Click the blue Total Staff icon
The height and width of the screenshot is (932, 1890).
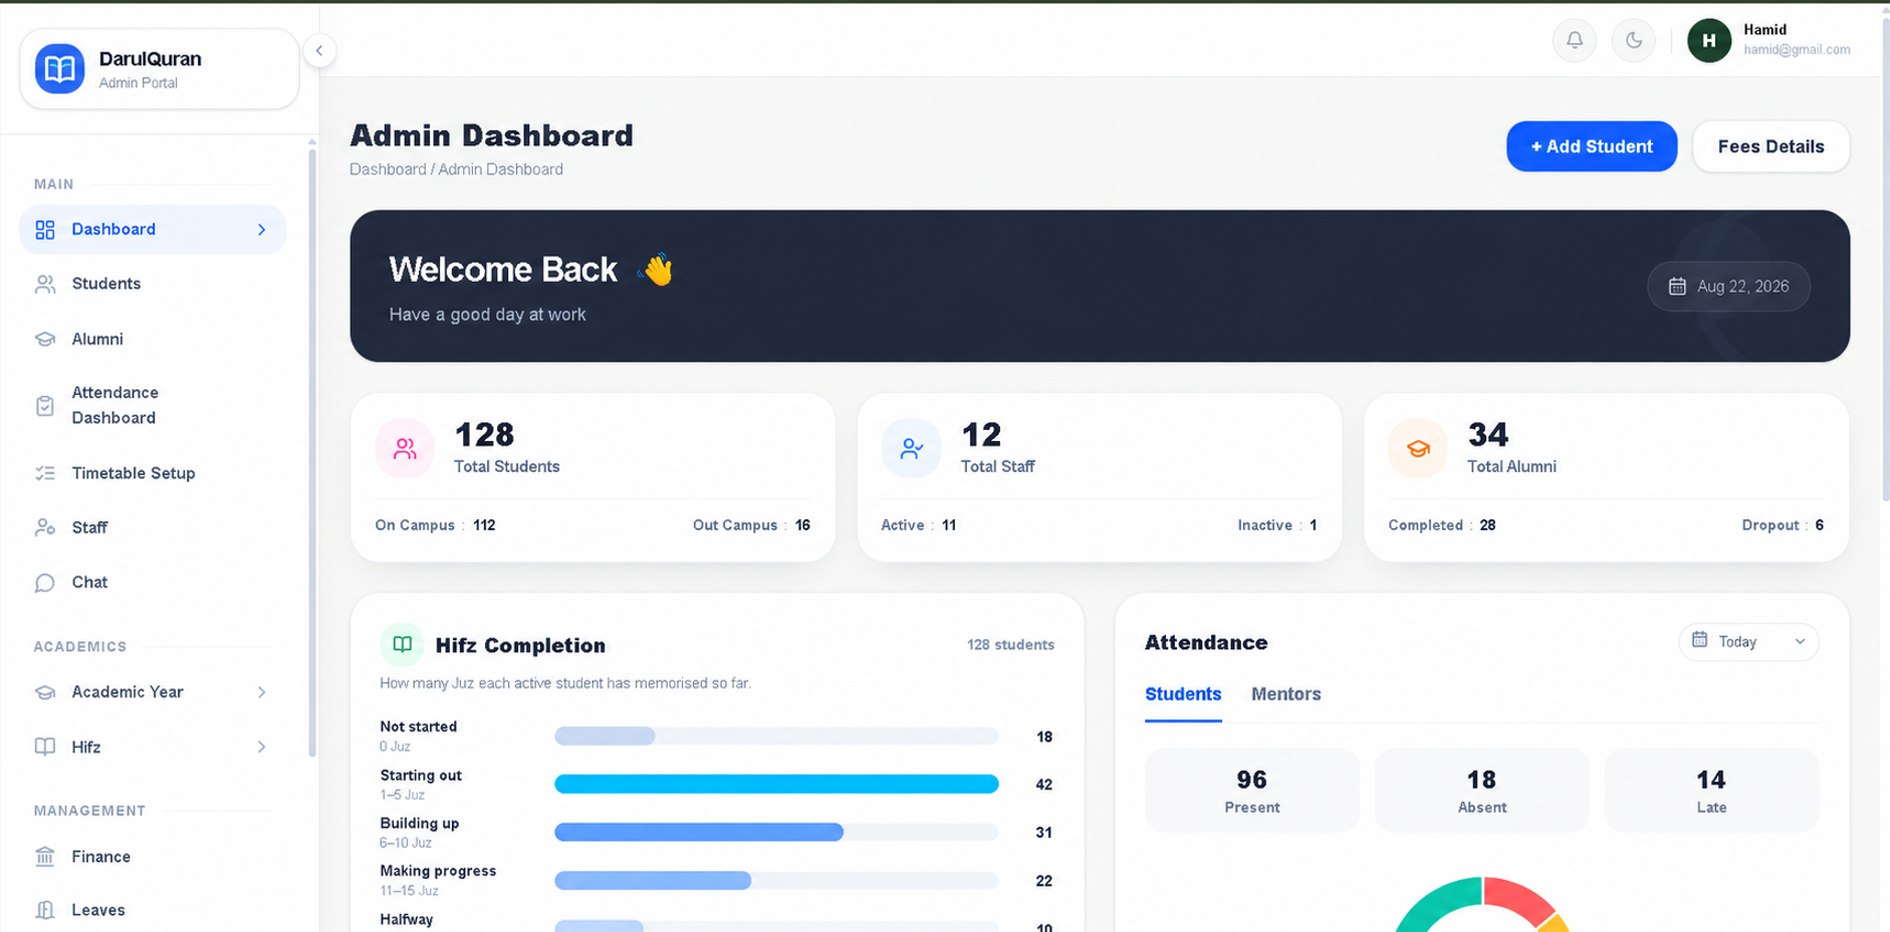click(911, 448)
